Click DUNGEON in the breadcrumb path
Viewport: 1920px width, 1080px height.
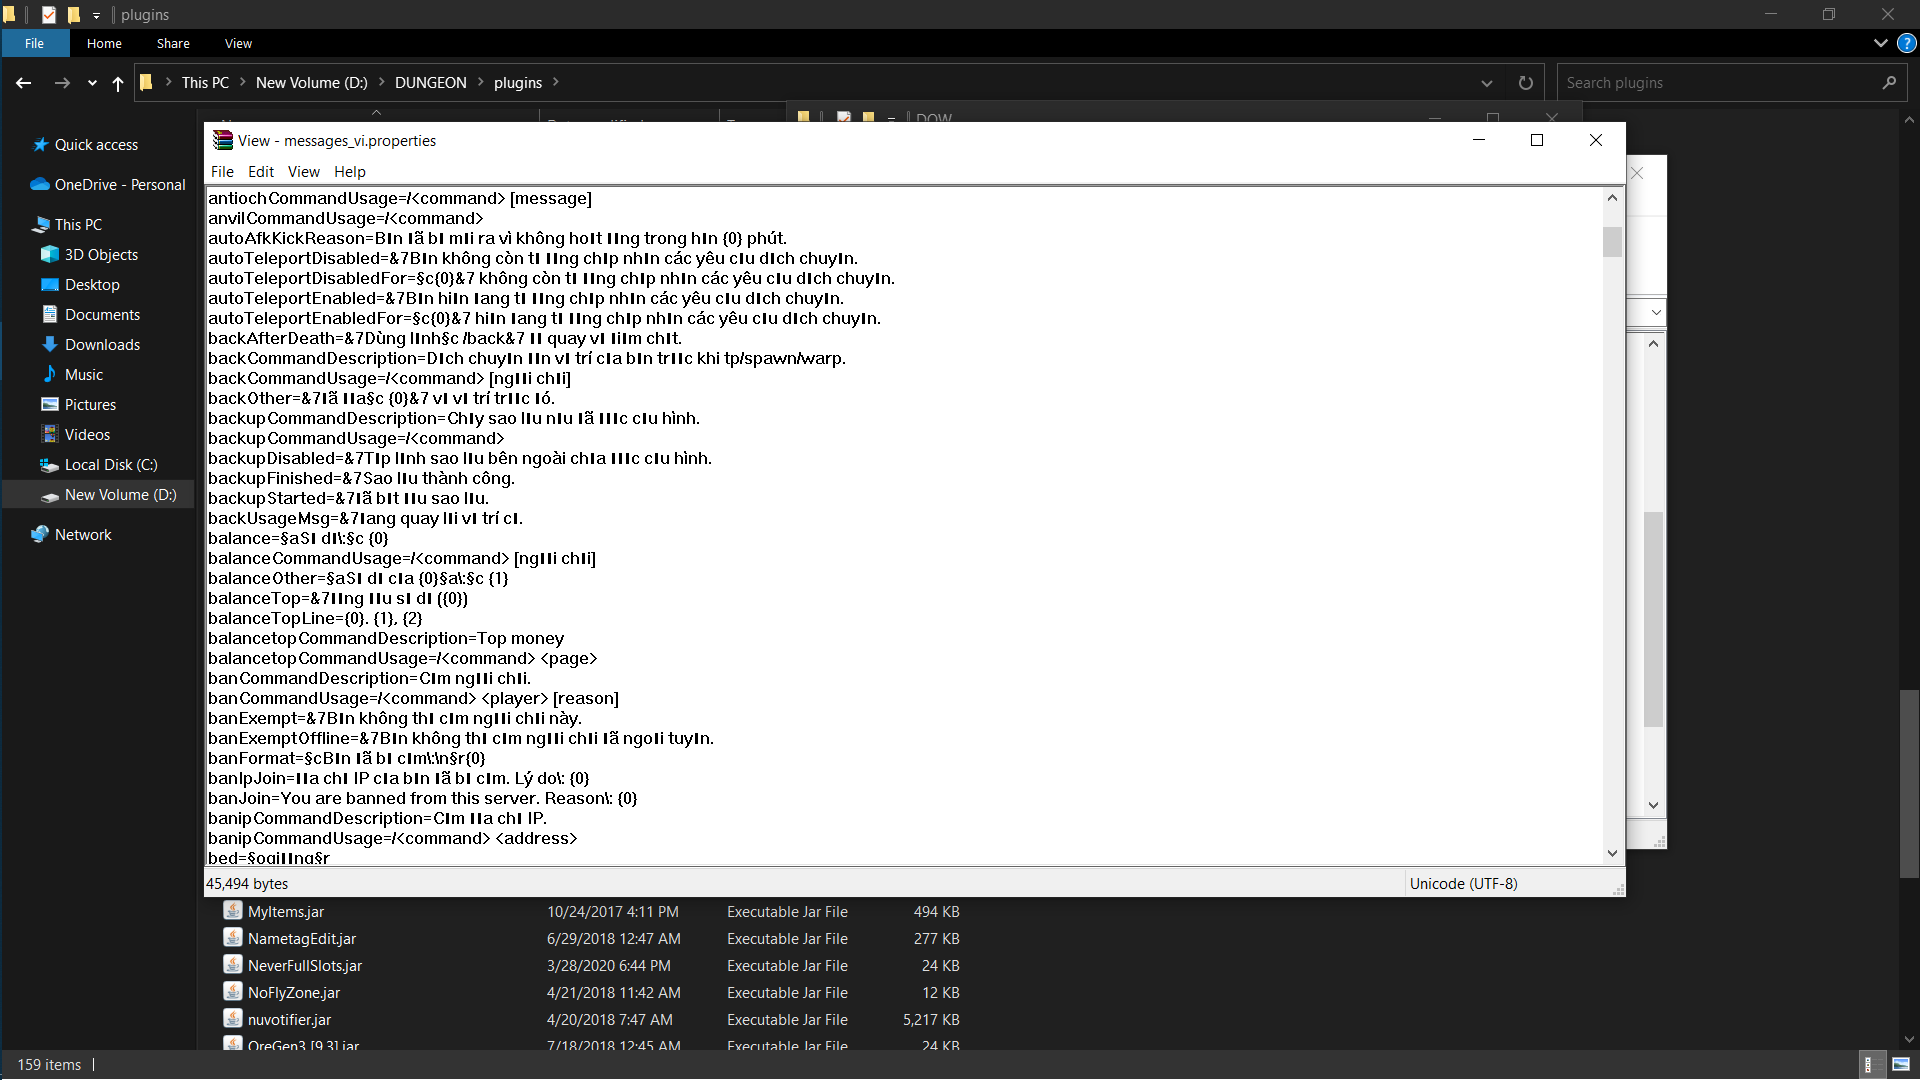[x=430, y=83]
